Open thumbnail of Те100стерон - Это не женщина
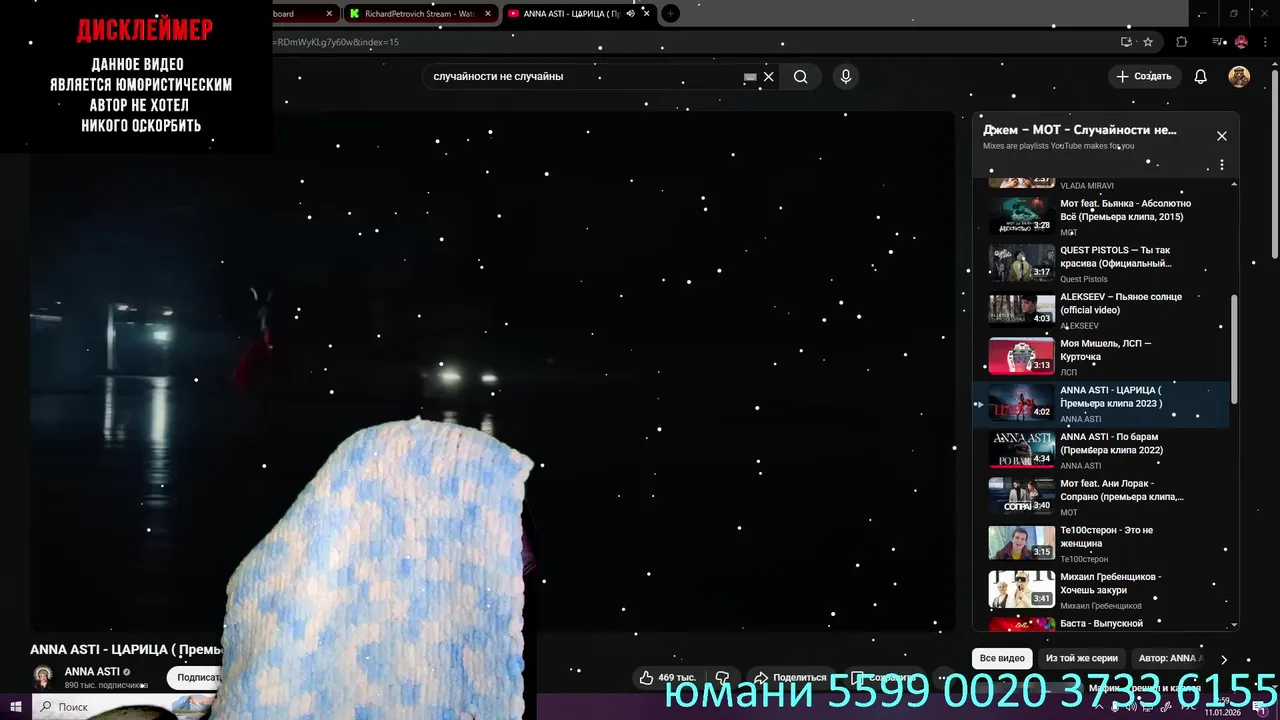The image size is (1280, 720). pyautogui.click(x=1021, y=542)
